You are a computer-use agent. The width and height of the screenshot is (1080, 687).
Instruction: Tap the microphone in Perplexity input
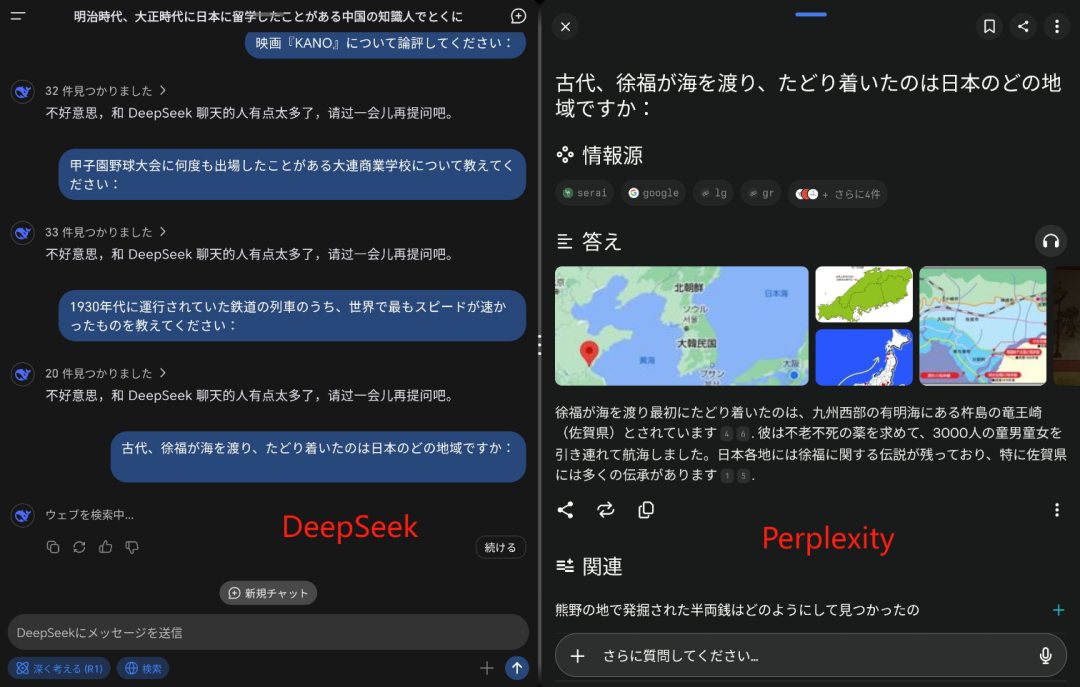click(x=1045, y=656)
